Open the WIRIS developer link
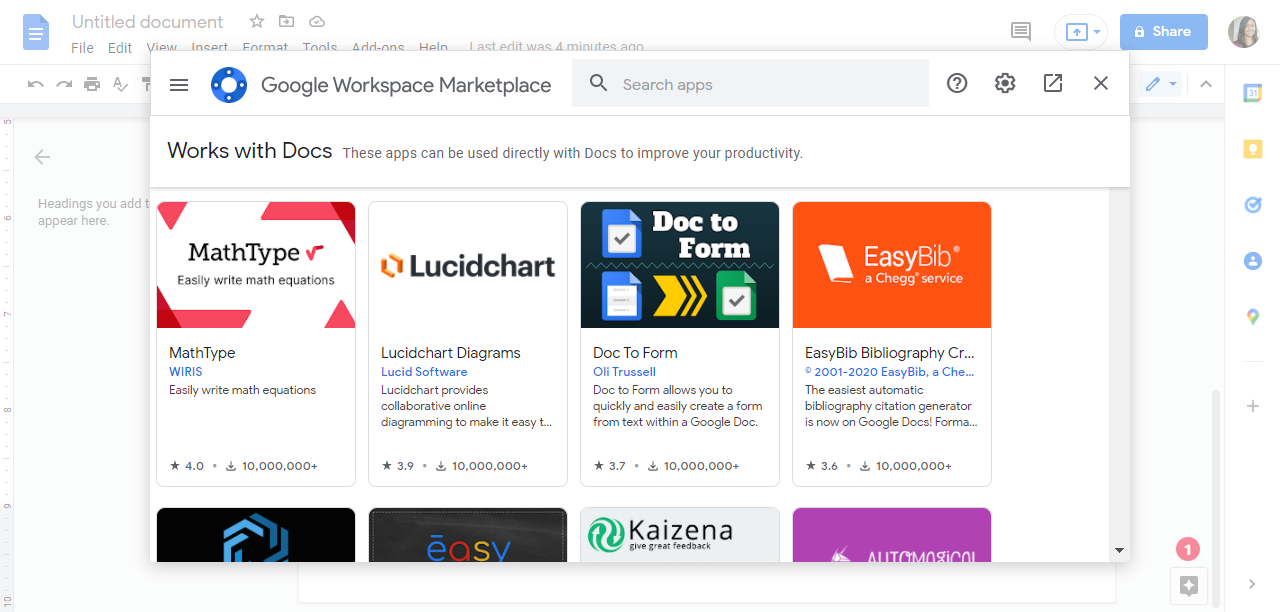This screenshot has height=612, width=1280. (186, 372)
